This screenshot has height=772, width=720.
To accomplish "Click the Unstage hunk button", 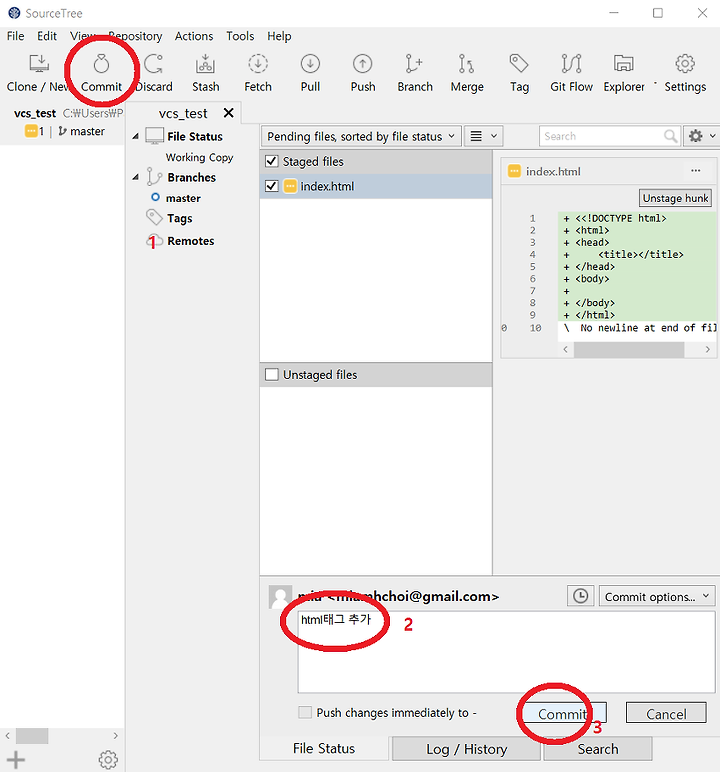I will click(x=675, y=198).
